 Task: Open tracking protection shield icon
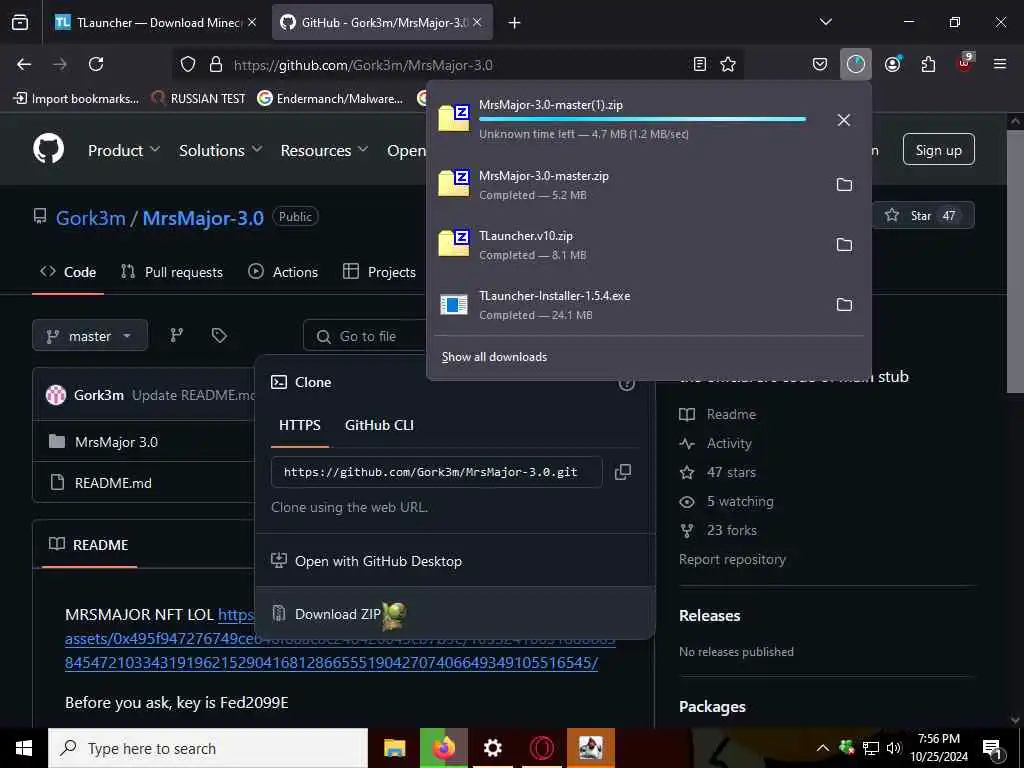[x=188, y=64]
